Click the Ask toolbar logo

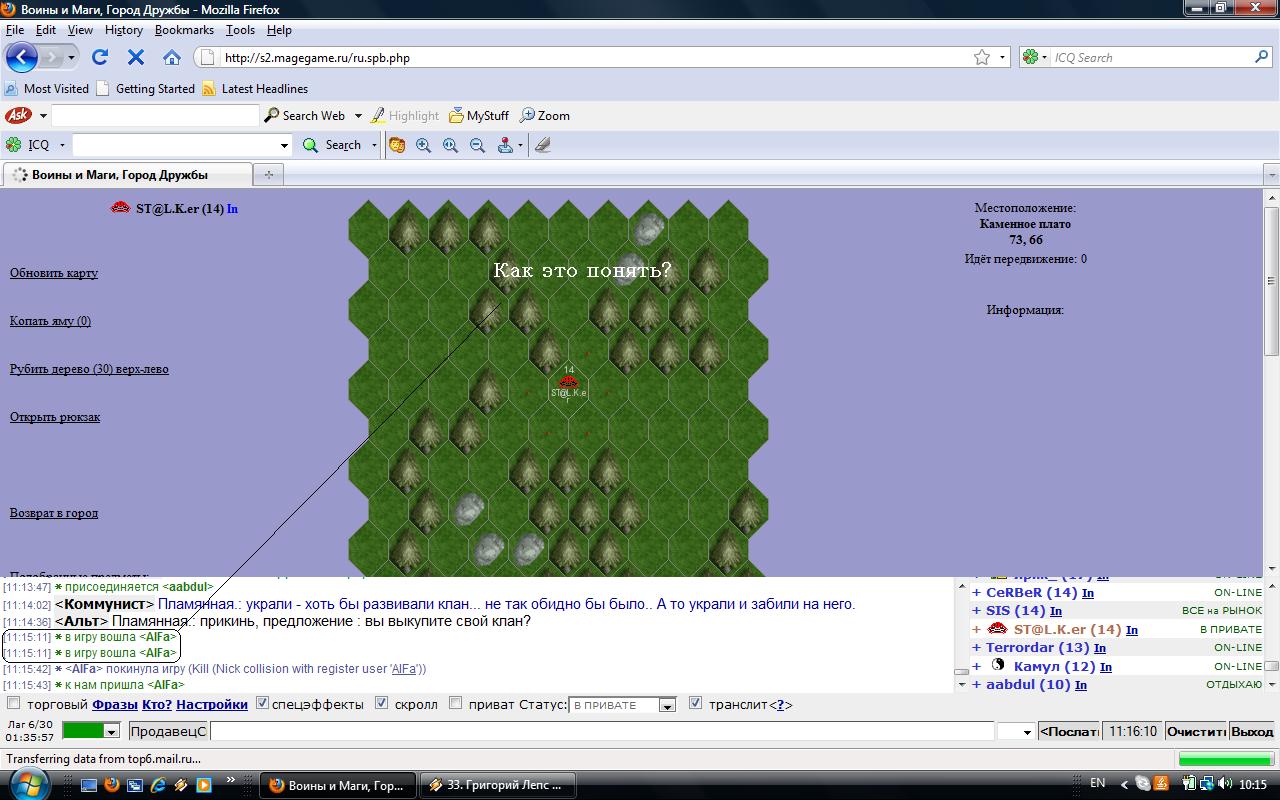pyautogui.click(x=18, y=115)
